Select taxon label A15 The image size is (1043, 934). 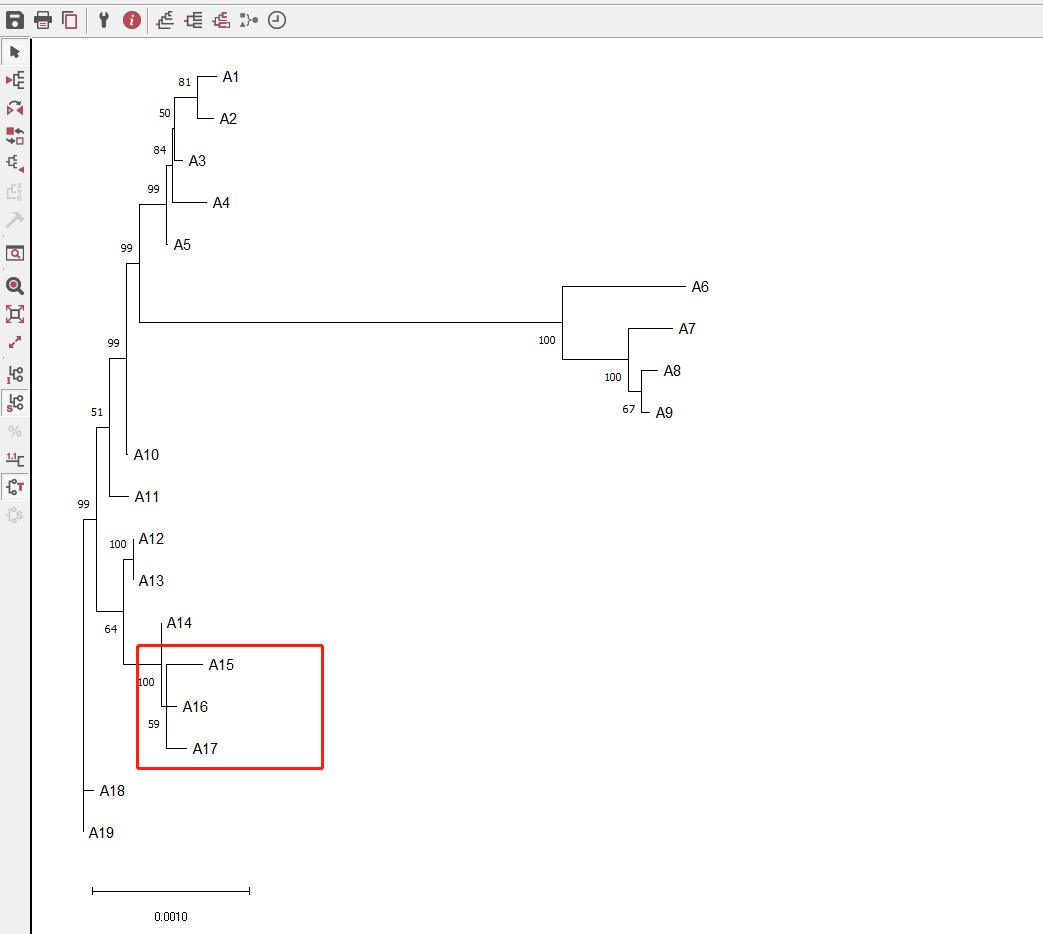pyautogui.click(x=221, y=665)
